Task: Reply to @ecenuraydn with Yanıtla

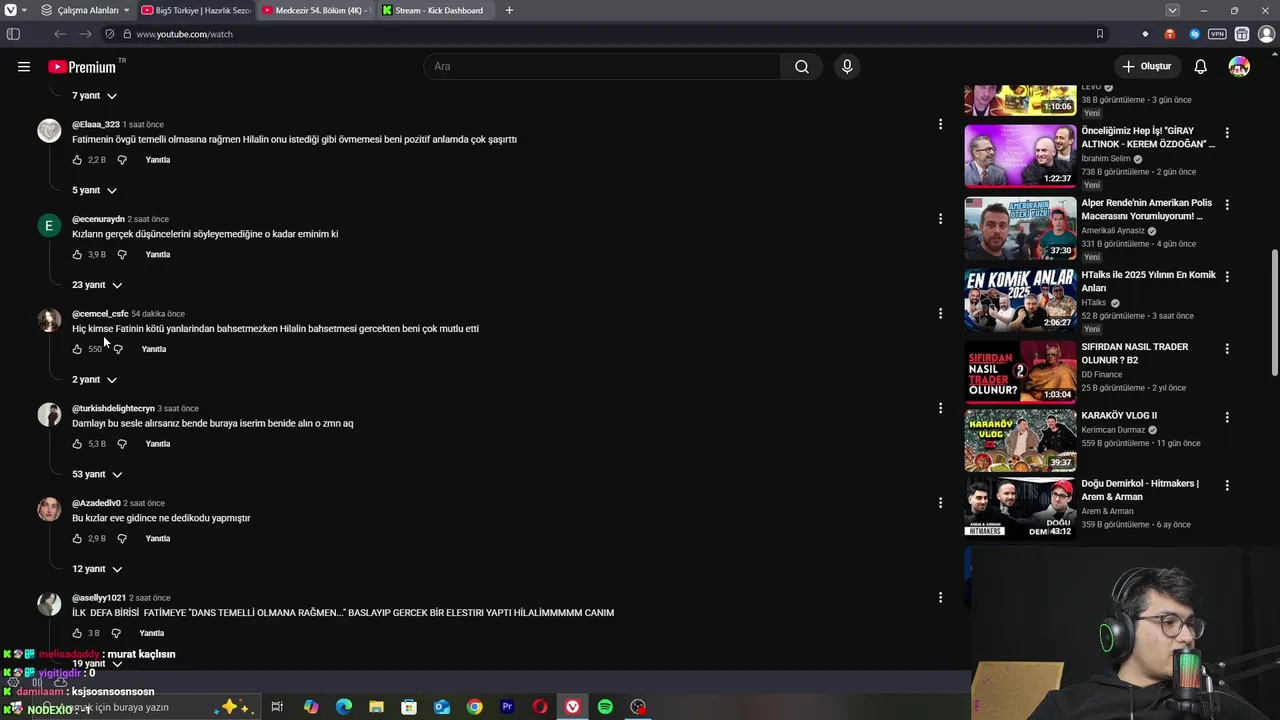Action: click(x=158, y=255)
